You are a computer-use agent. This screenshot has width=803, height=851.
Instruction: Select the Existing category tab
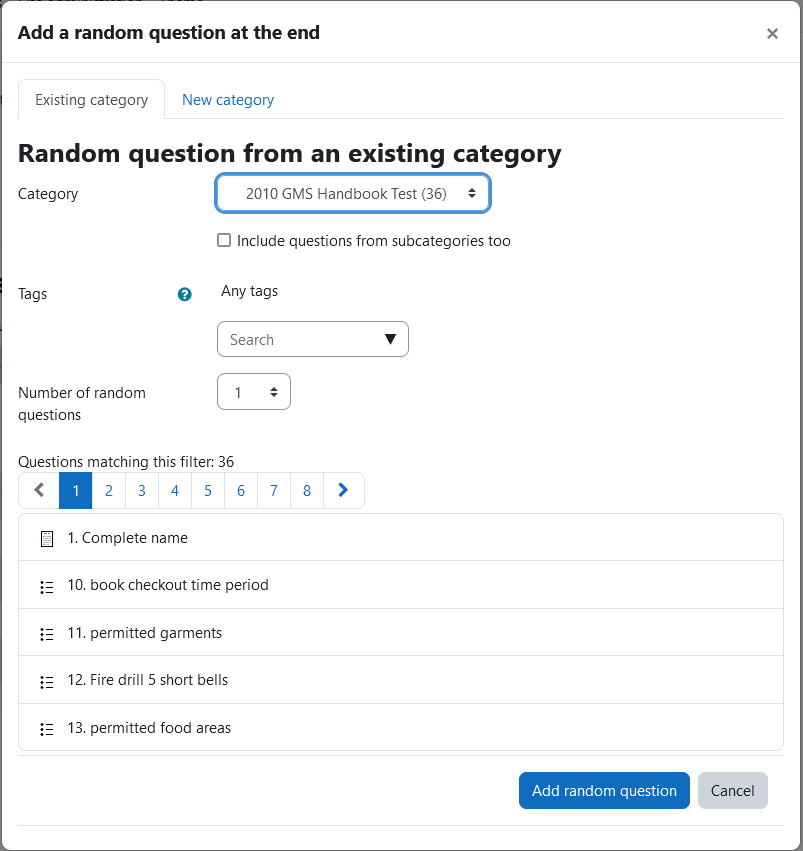92,100
